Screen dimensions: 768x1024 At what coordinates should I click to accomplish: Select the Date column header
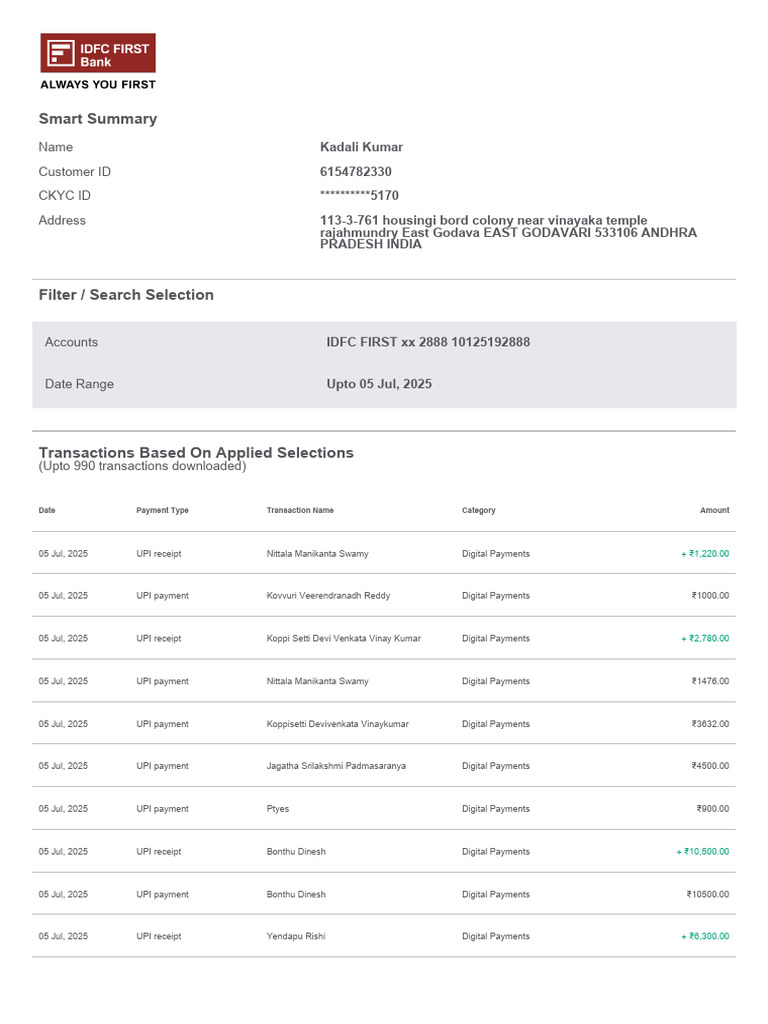[47, 510]
